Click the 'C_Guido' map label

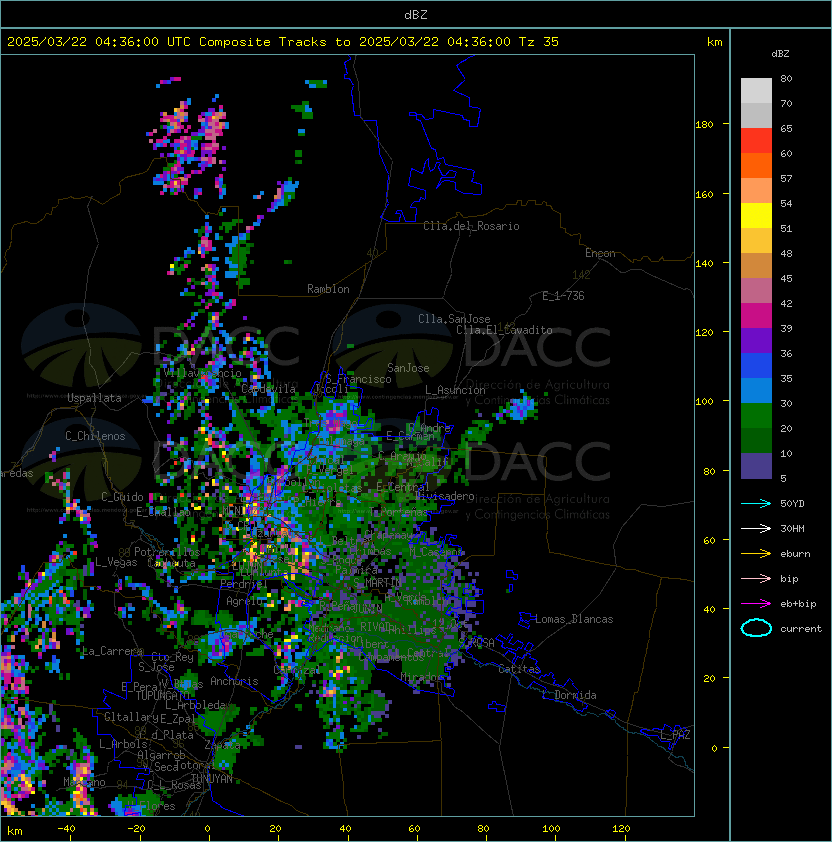point(122,497)
